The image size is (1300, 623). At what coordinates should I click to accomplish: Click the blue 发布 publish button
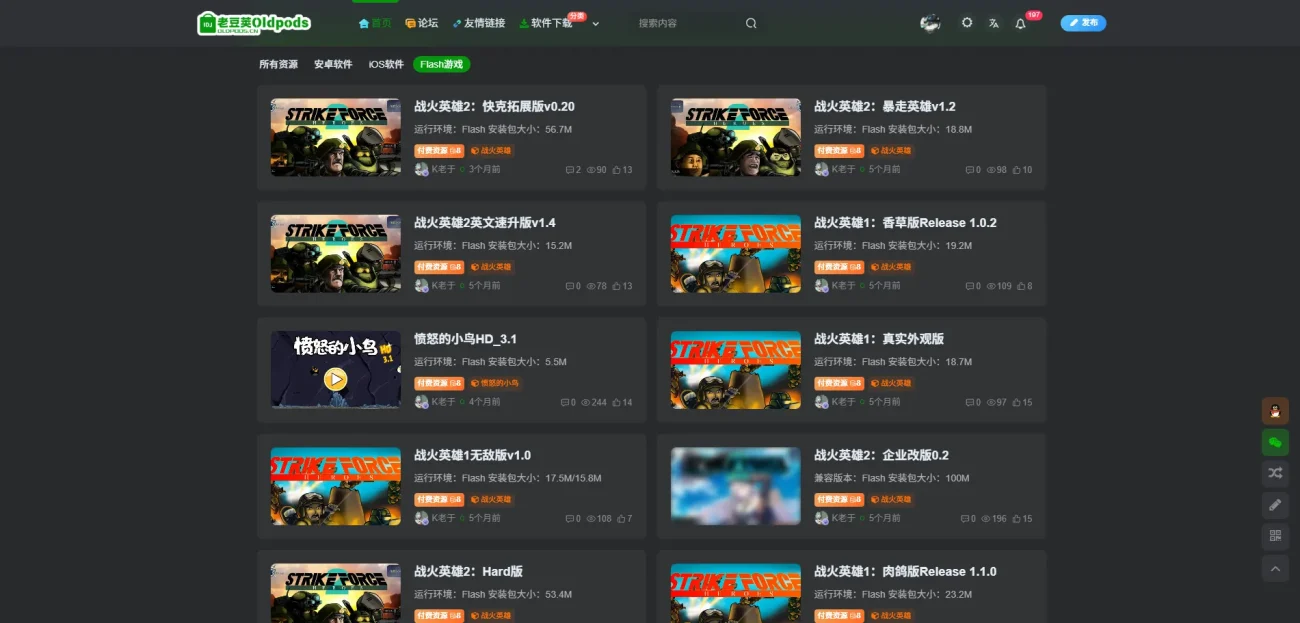[1083, 23]
